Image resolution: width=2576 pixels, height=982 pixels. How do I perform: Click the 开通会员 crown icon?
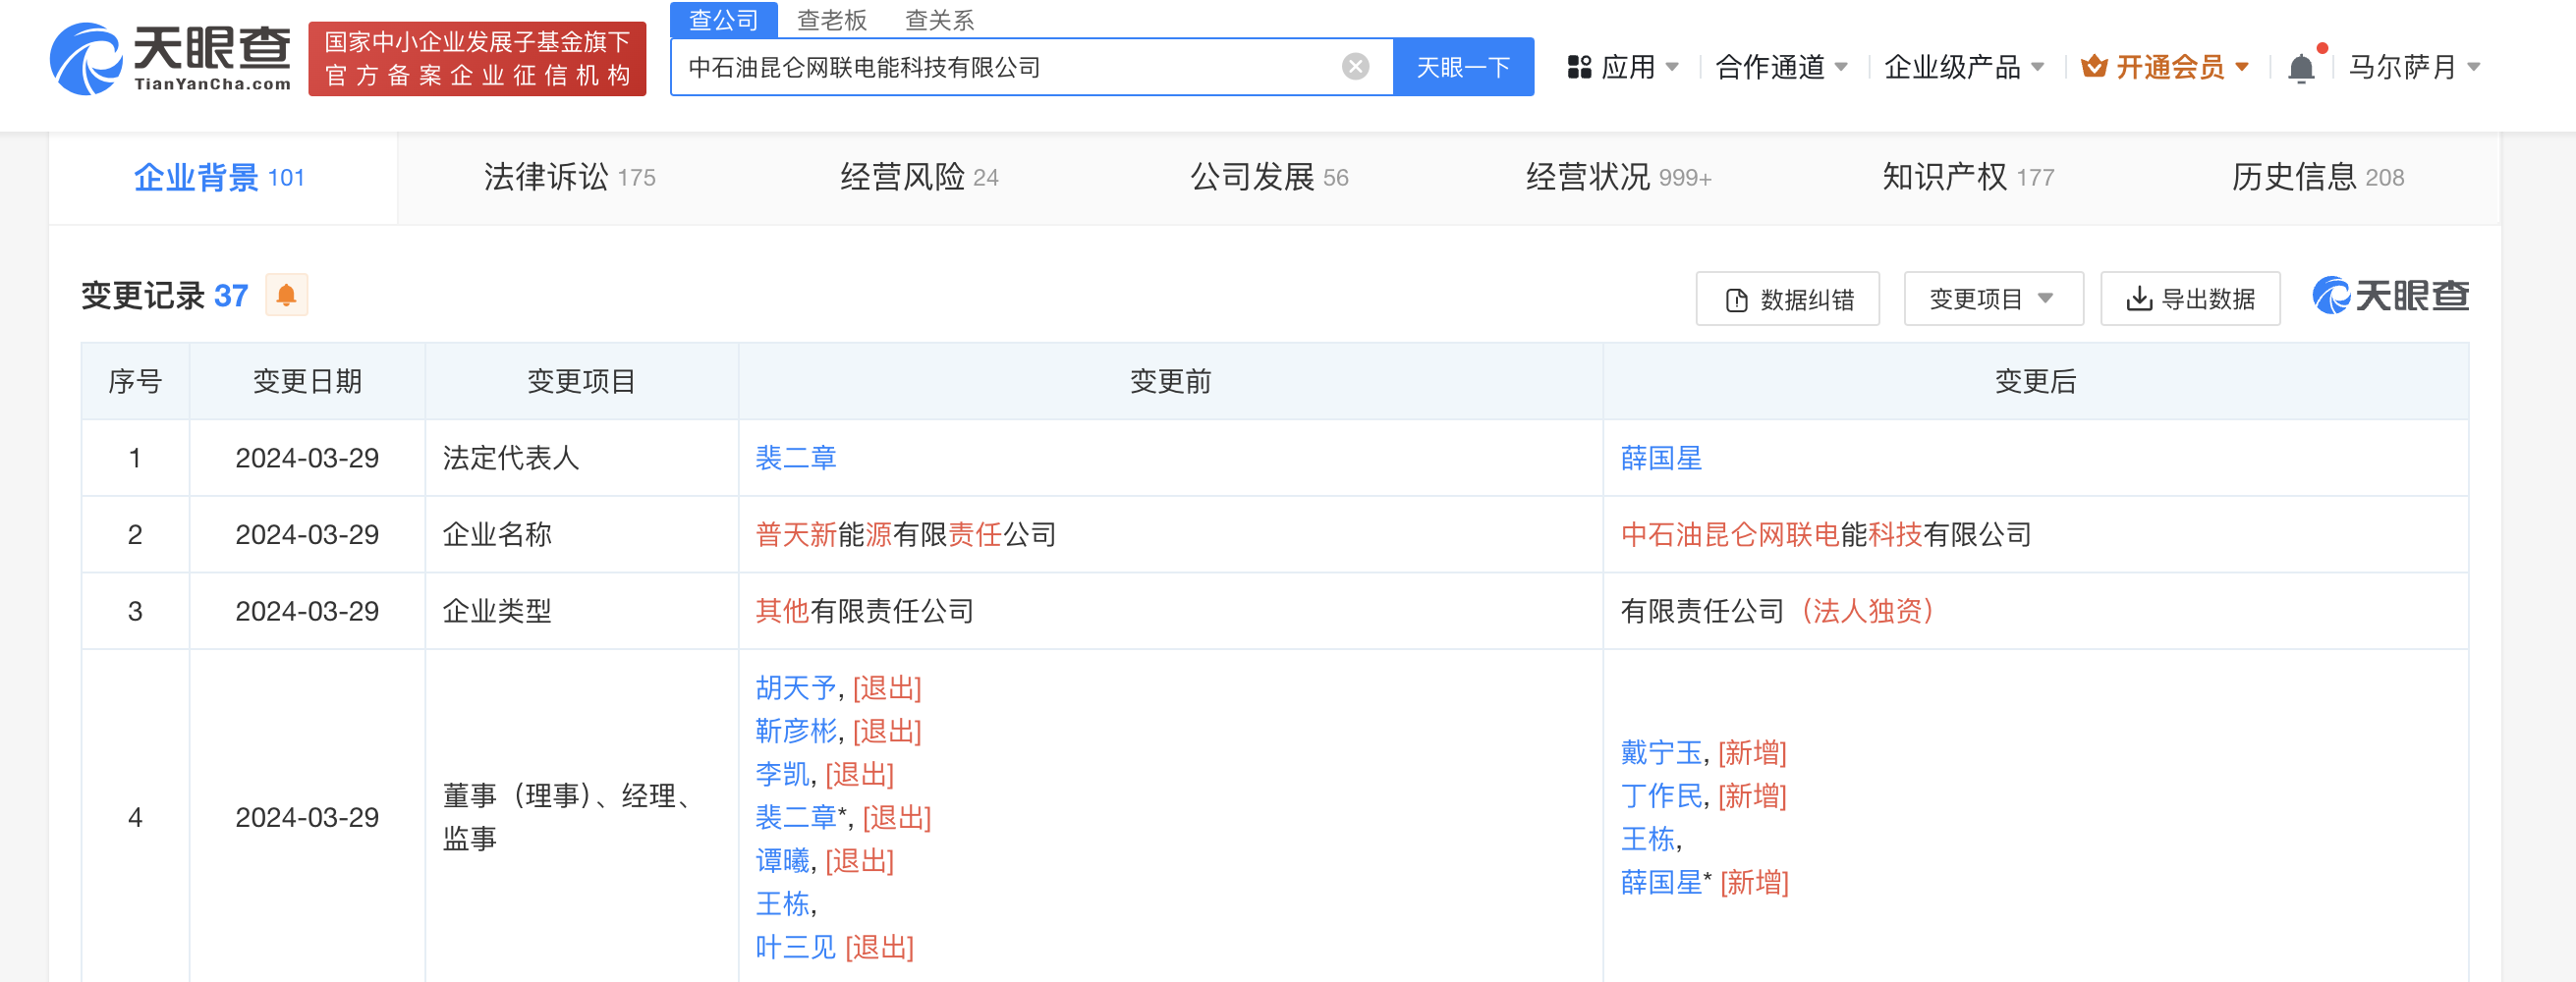[x=2095, y=66]
